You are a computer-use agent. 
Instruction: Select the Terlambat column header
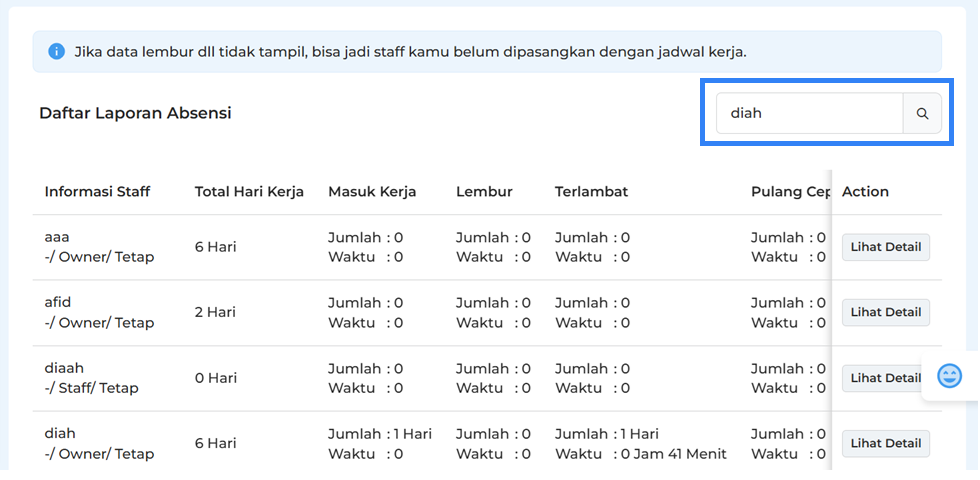pyautogui.click(x=591, y=191)
